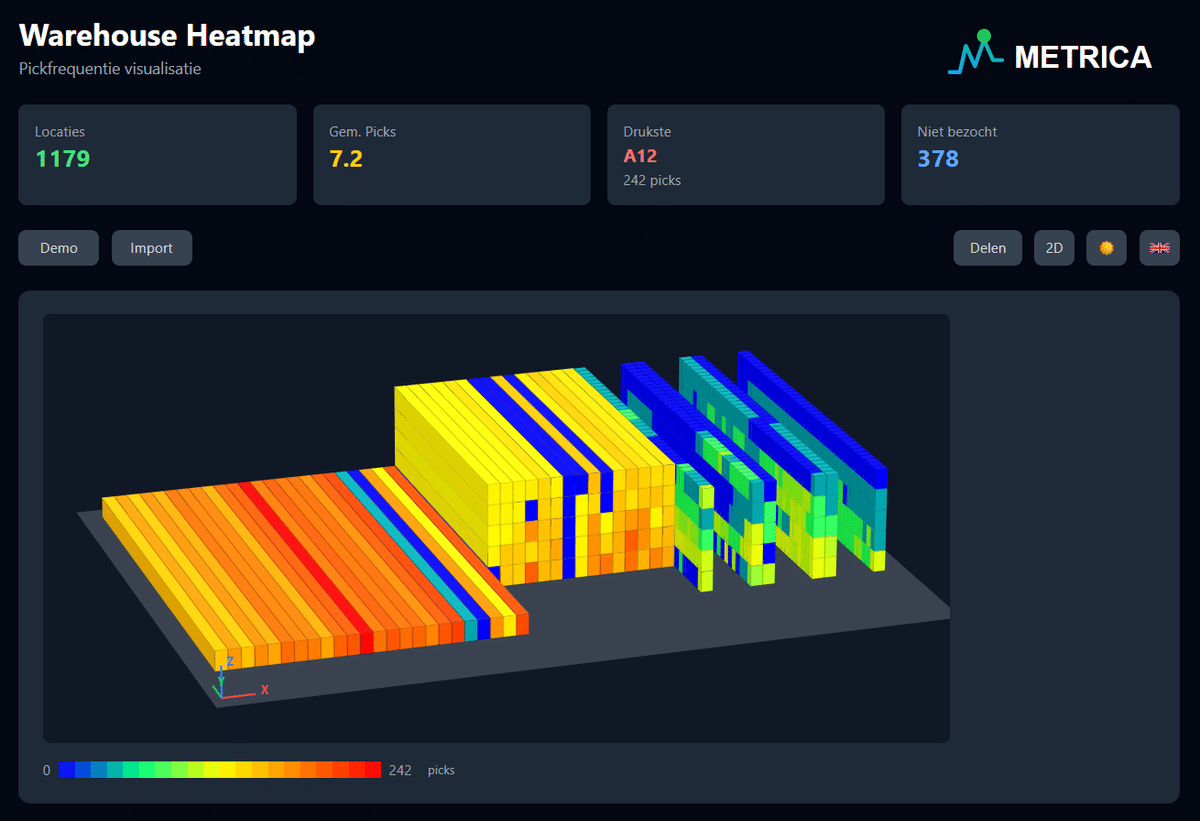This screenshot has width=1200, height=821.
Task: Click the Delen share button
Action: pos(988,248)
